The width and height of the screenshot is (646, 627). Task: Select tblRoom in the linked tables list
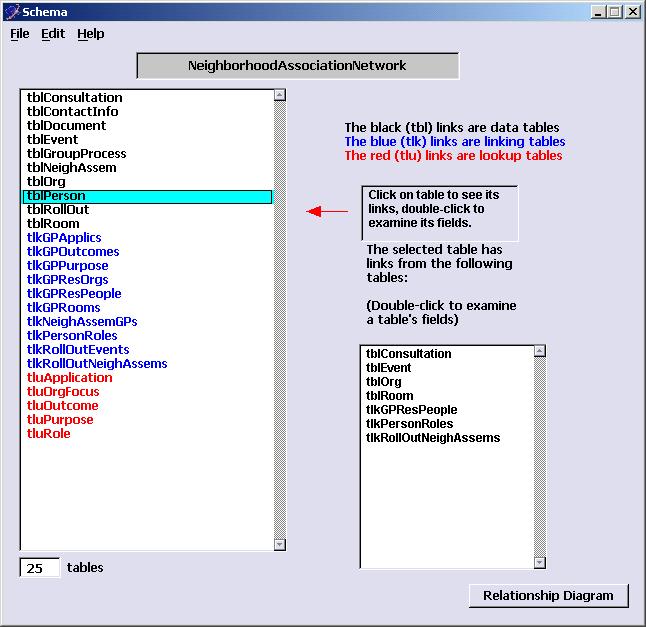point(389,396)
